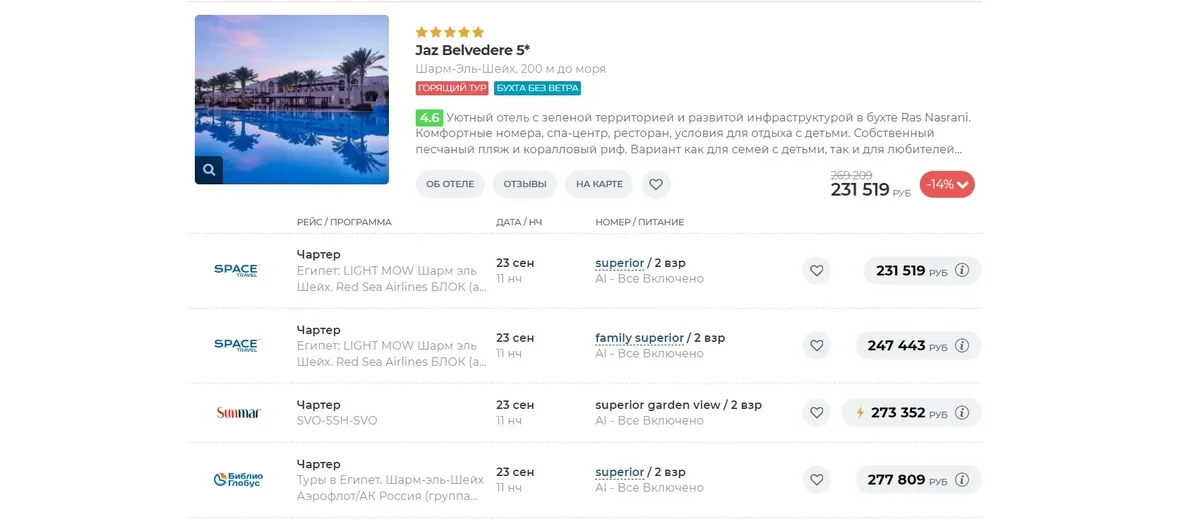Image resolution: width=1200 pixels, height=529 pixels.
Task: Click the hotel pool photo thumbnail
Action: [x=292, y=99]
